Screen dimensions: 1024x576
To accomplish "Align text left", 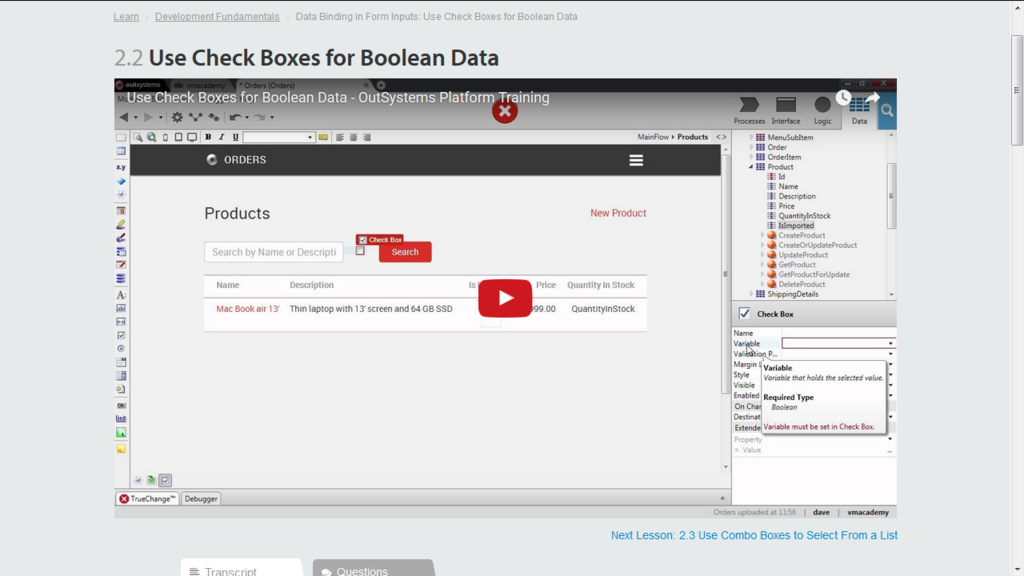I will (x=340, y=137).
